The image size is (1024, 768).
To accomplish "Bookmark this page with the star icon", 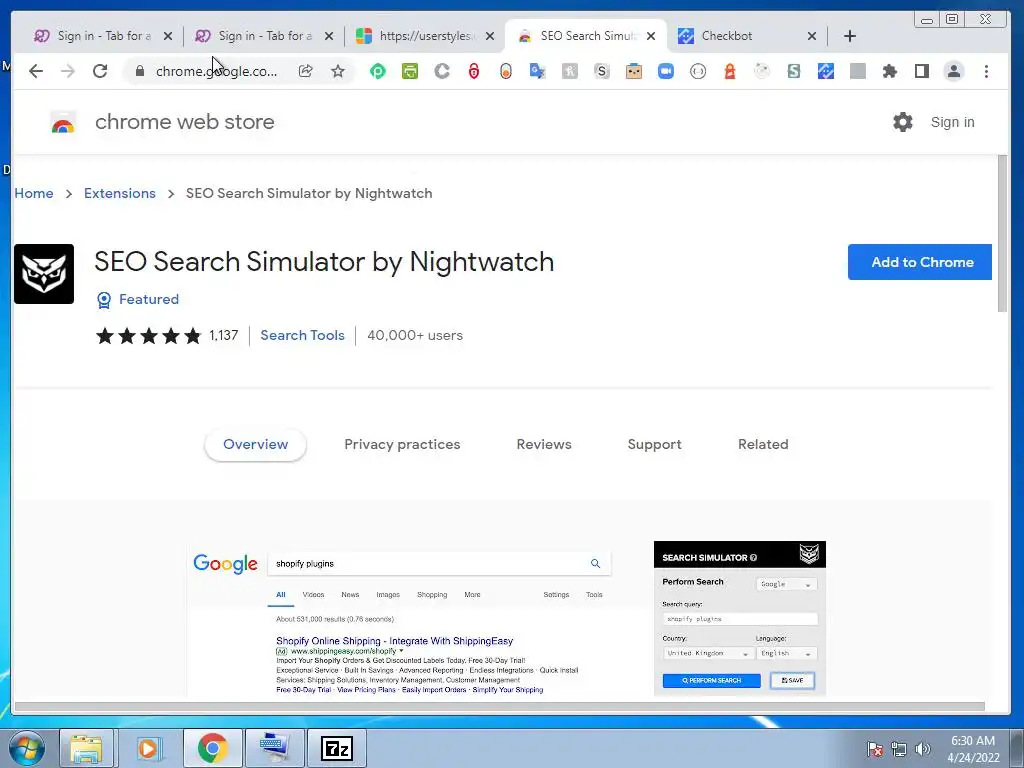I will pyautogui.click(x=338, y=71).
